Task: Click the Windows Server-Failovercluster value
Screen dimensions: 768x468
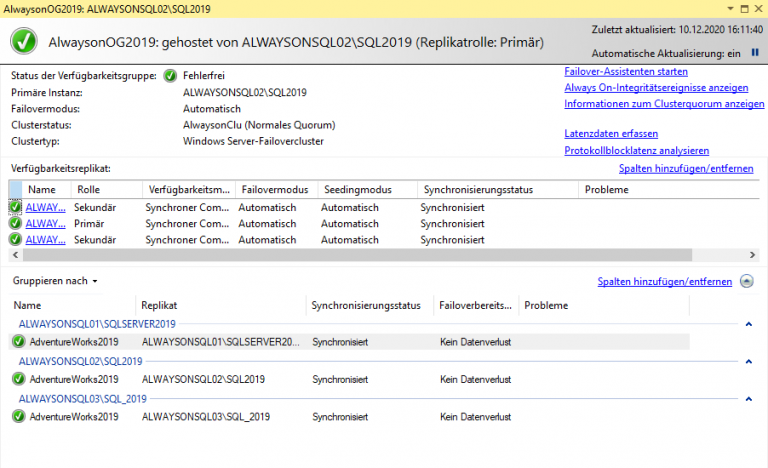Action: point(253,141)
